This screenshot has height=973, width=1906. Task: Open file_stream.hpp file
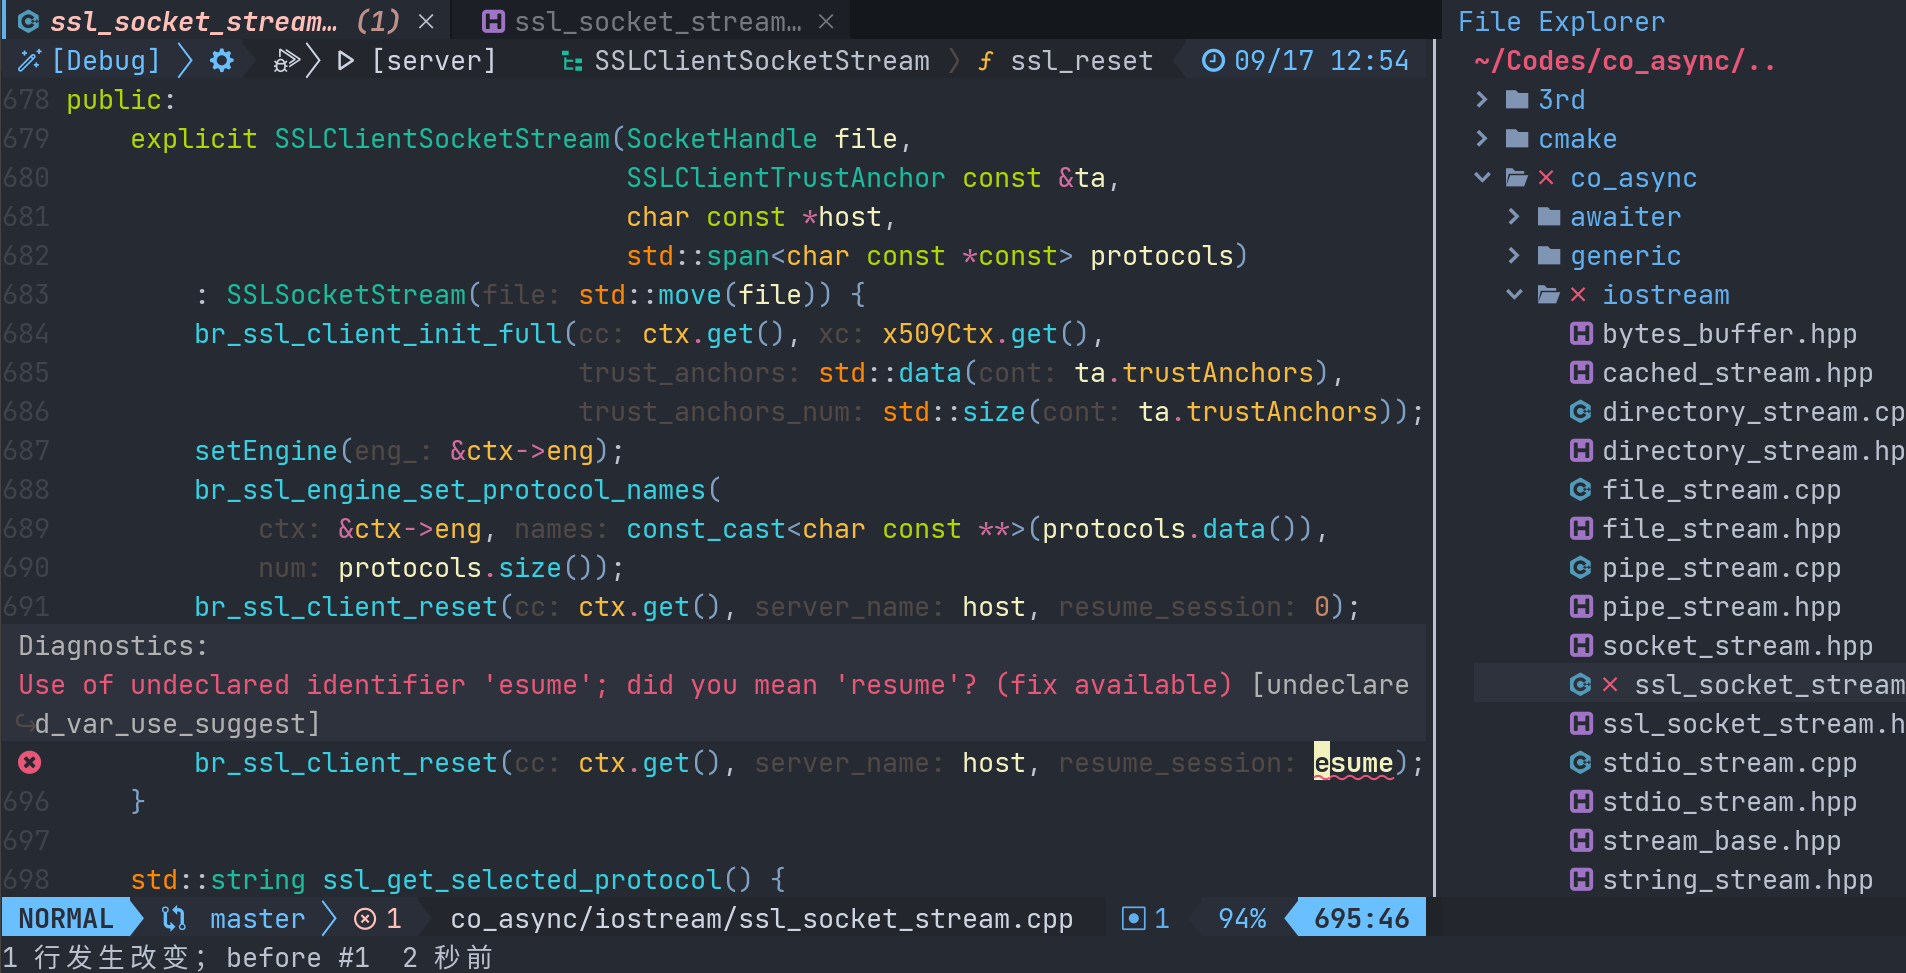pyautogui.click(x=1721, y=529)
